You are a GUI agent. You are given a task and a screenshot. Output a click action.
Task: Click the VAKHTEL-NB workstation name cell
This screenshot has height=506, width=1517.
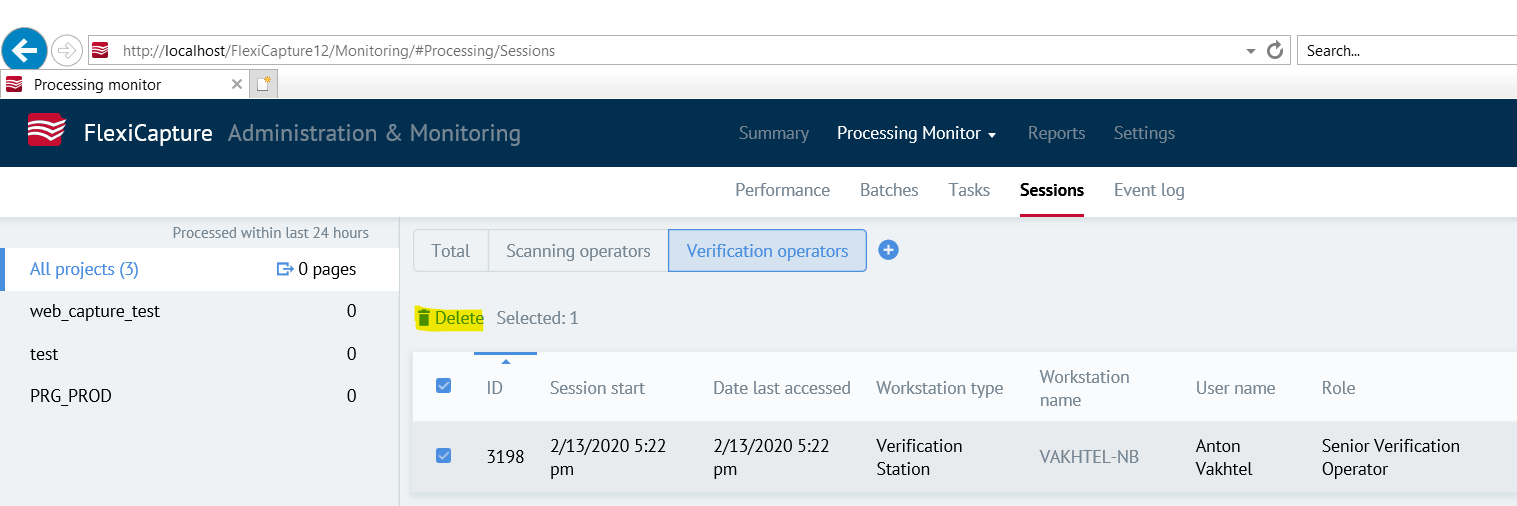point(1089,457)
